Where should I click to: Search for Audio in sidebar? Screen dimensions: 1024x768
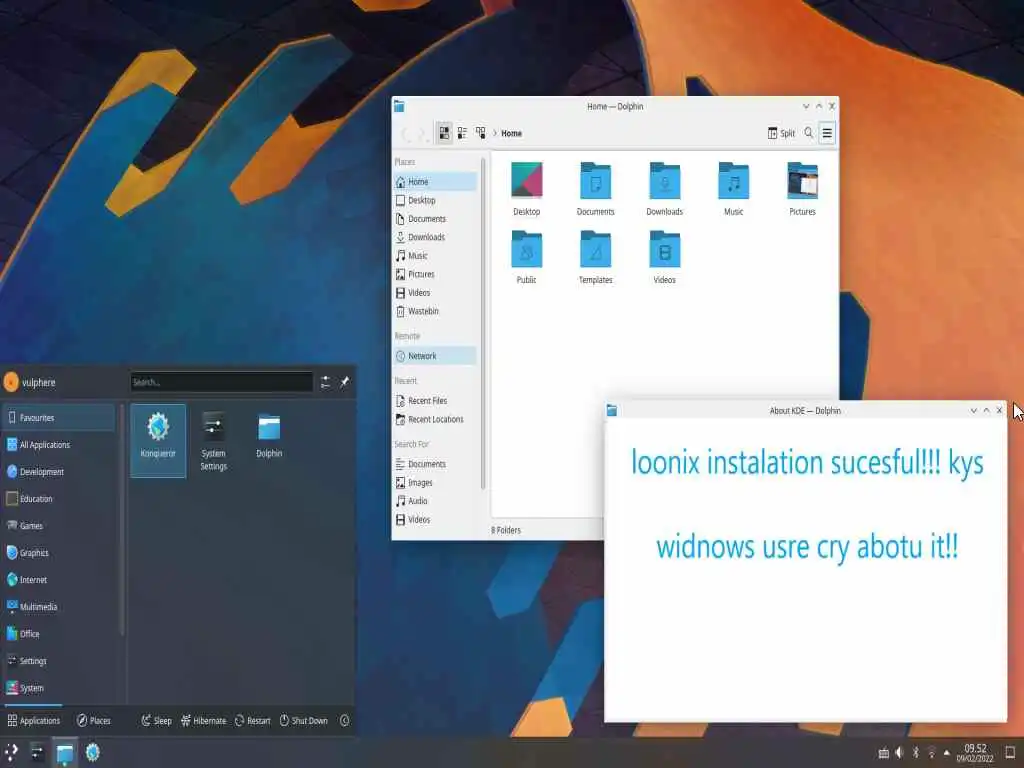436,501
